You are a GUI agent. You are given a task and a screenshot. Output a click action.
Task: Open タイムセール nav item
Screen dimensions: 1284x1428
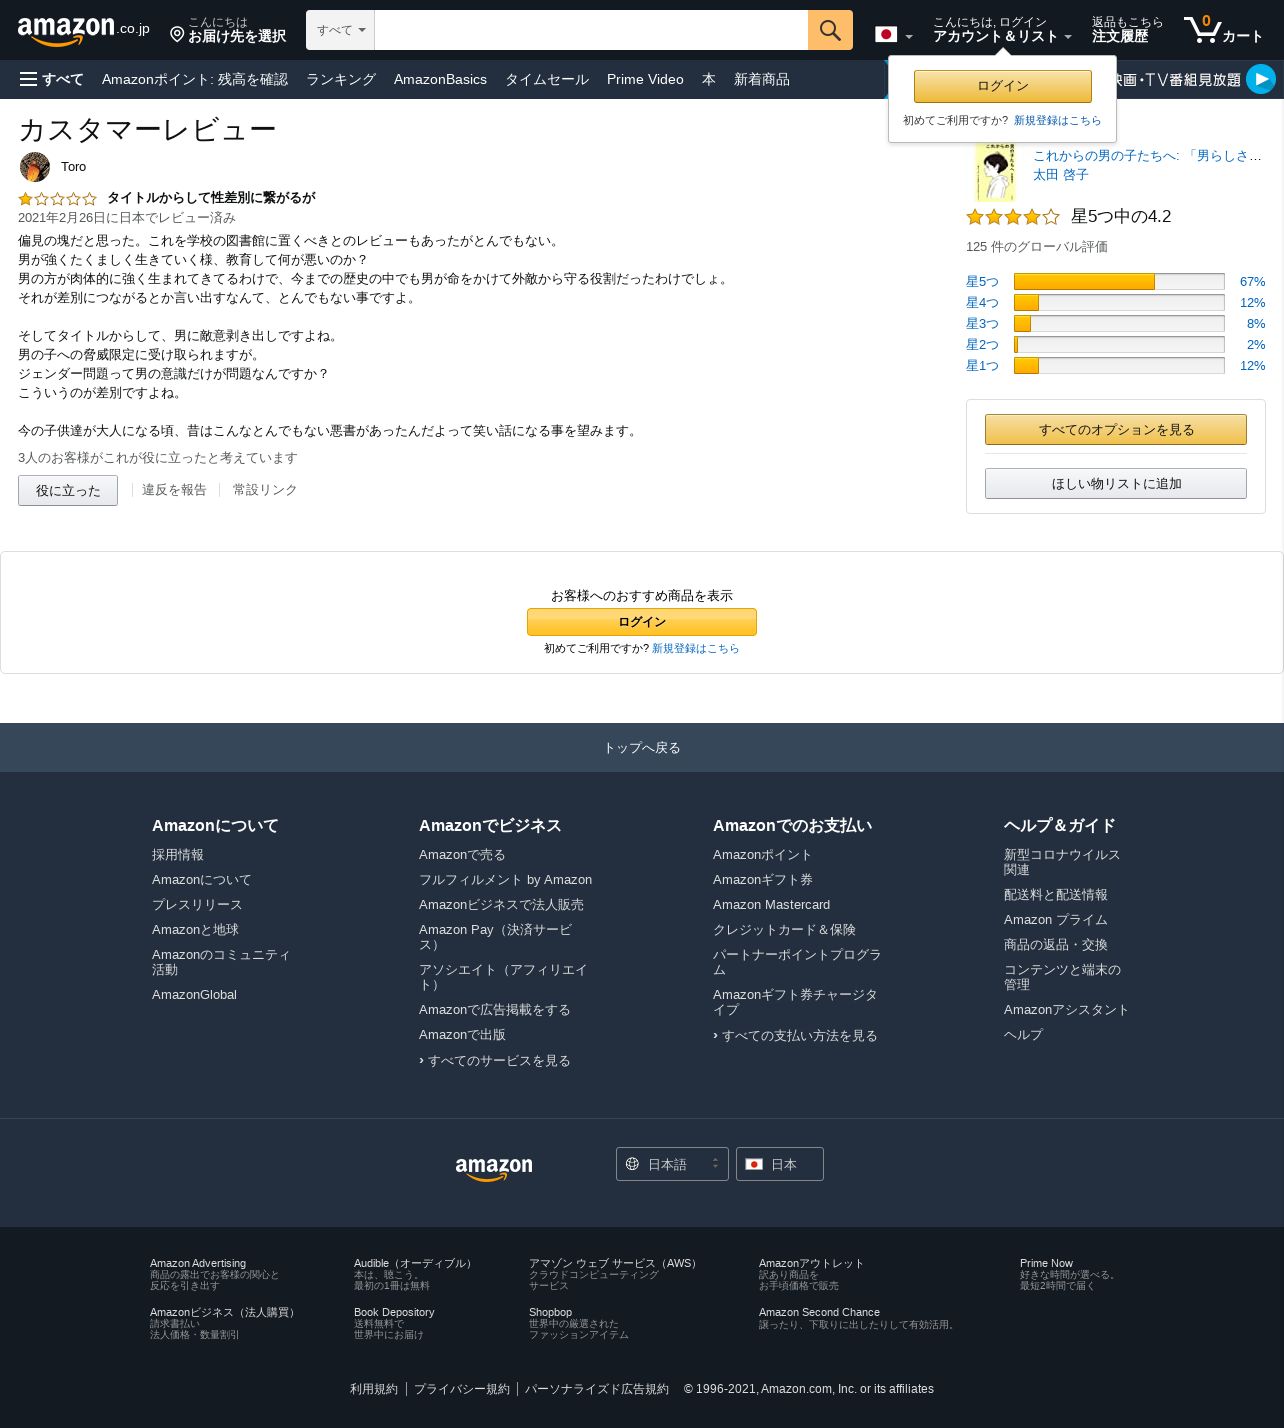point(547,79)
